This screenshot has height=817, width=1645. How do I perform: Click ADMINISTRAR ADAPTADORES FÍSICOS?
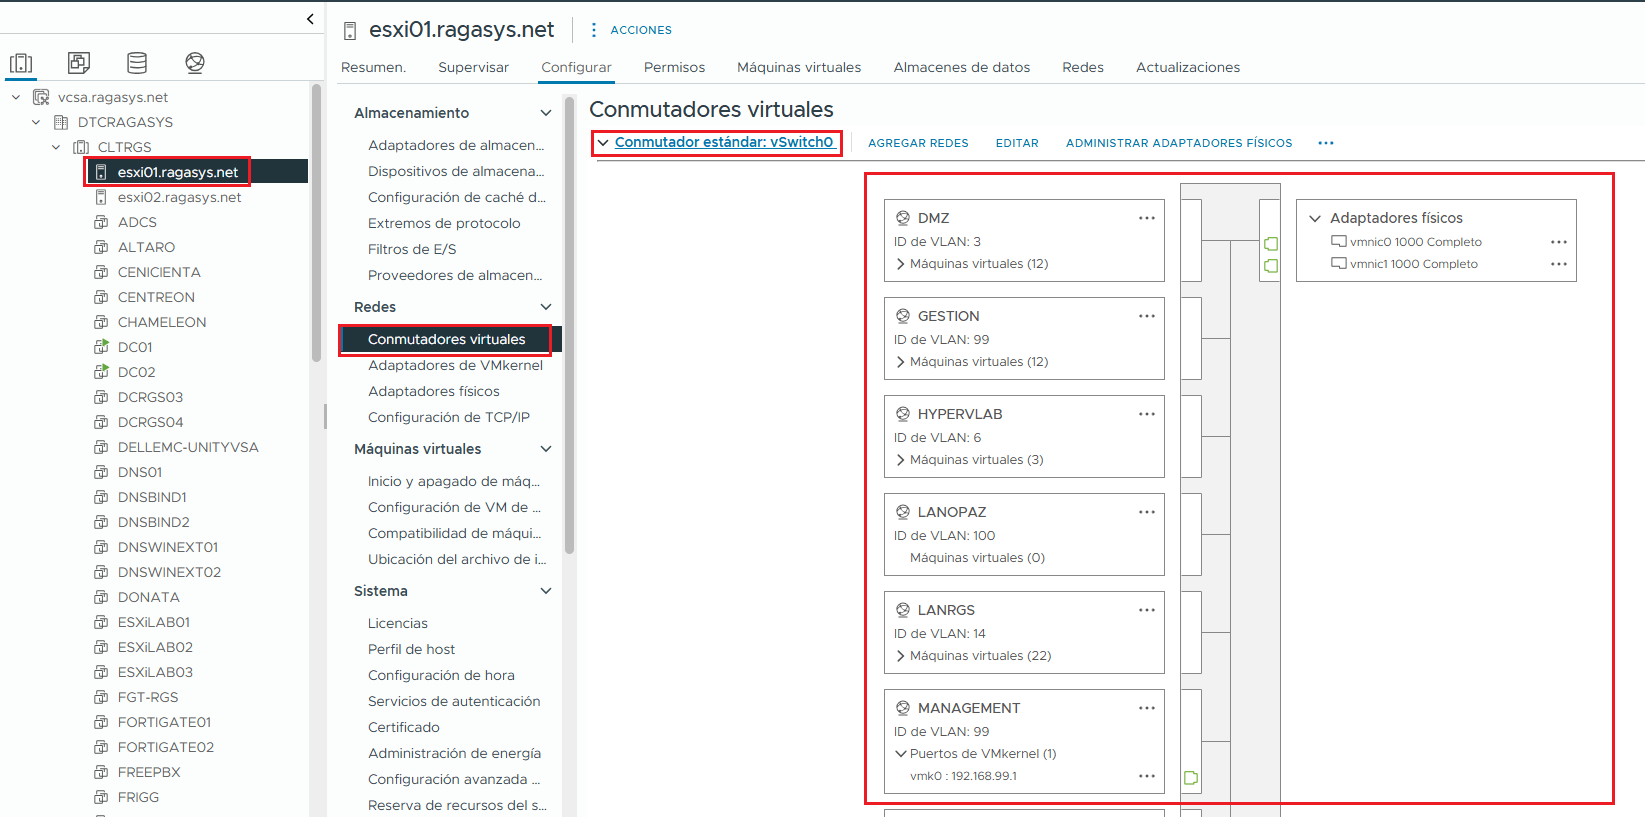pos(1179,143)
